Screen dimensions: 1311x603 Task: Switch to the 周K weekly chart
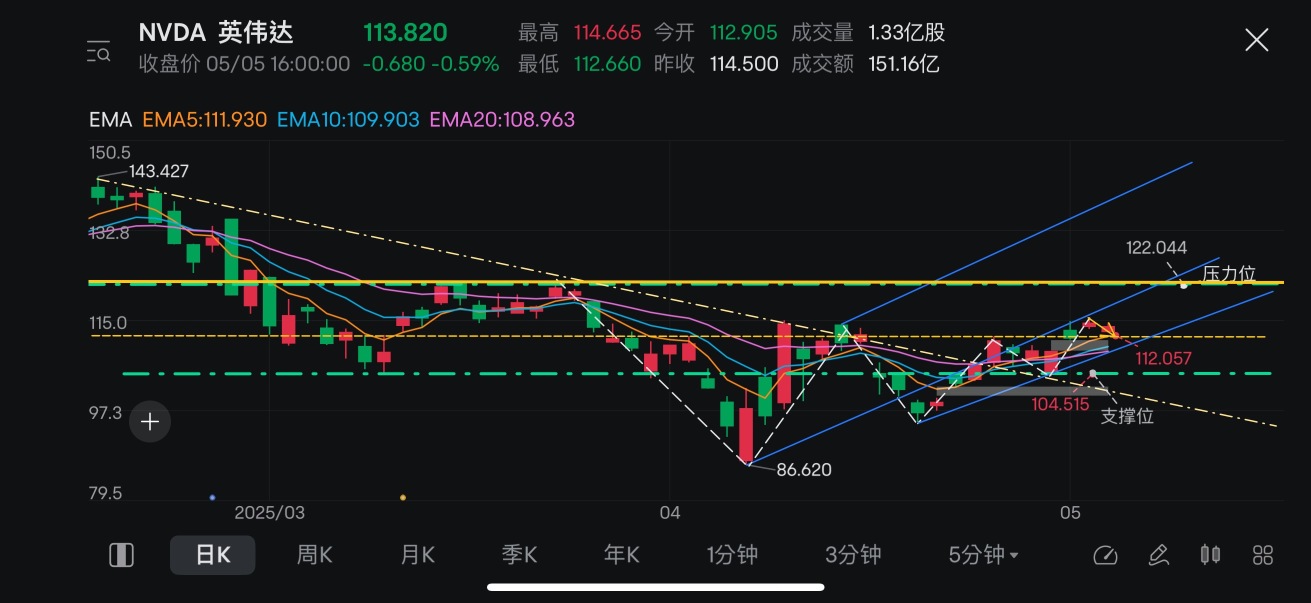(x=314, y=555)
